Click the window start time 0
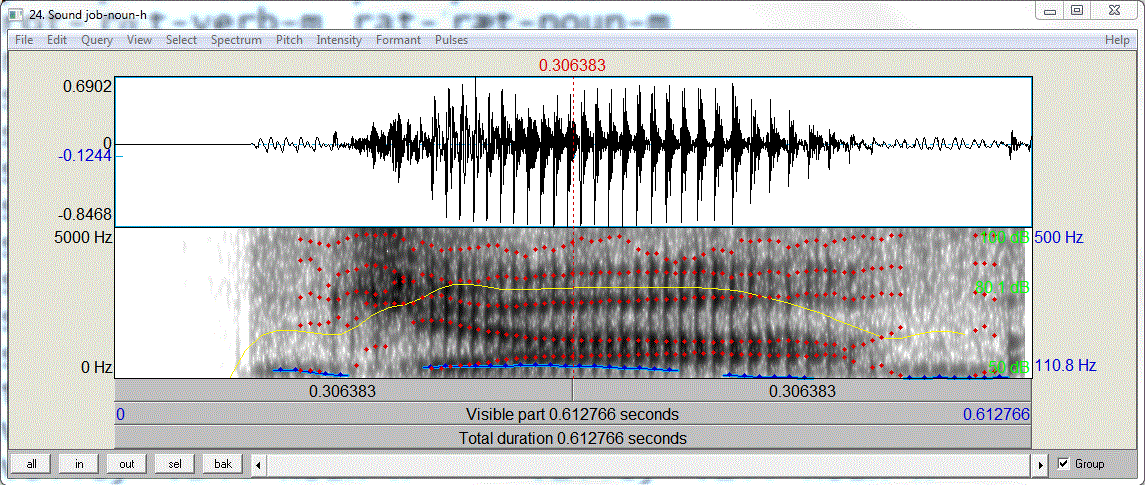This screenshot has height=485, width=1145. point(120,415)
